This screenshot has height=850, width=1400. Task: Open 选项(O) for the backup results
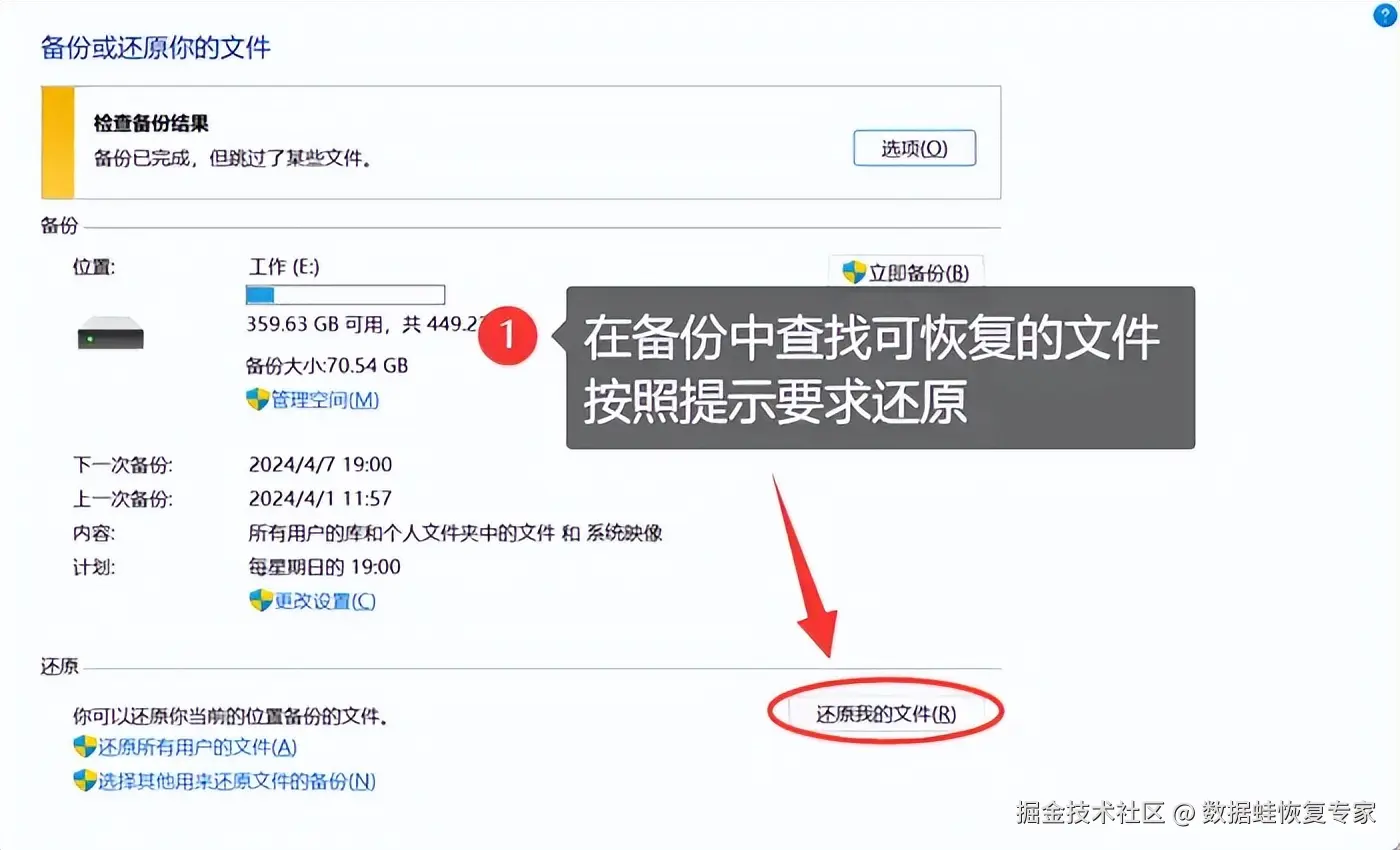pyautogui.click(x=914, y=148)
